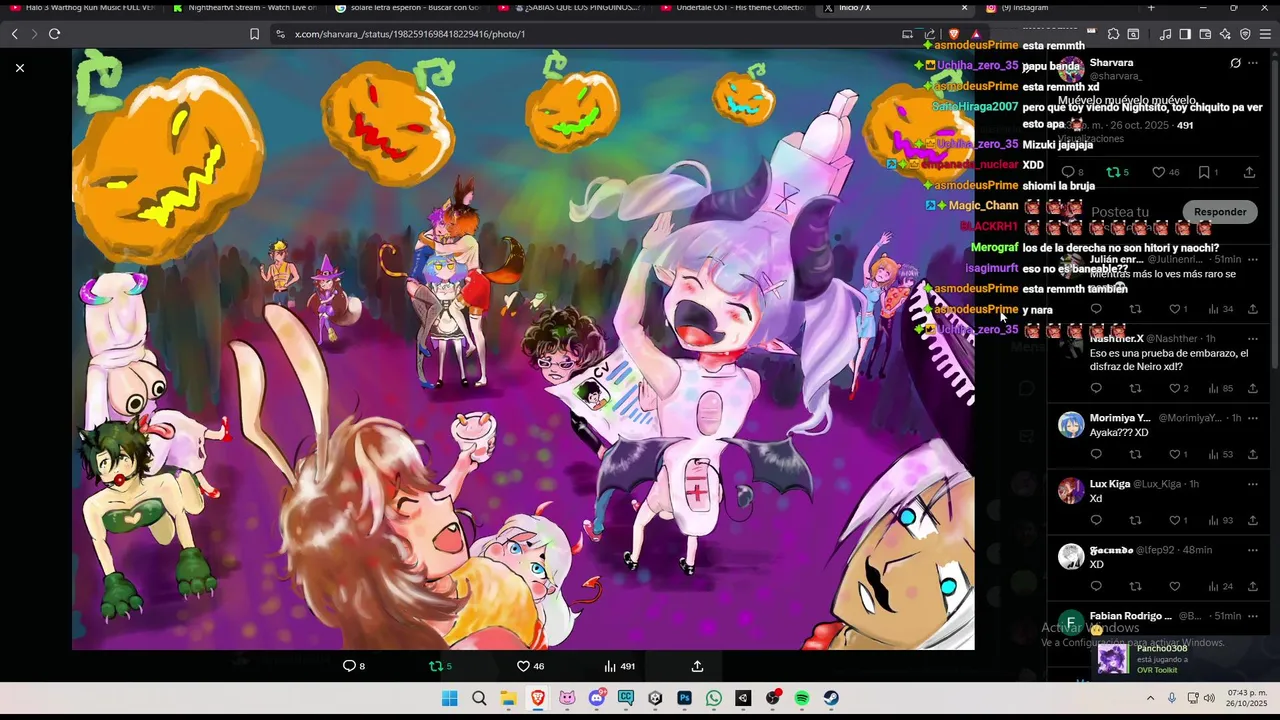Open Sharvara's profile name in the side panel
The height and width of the screenshot is (720, 1280).
point(1111,63)
